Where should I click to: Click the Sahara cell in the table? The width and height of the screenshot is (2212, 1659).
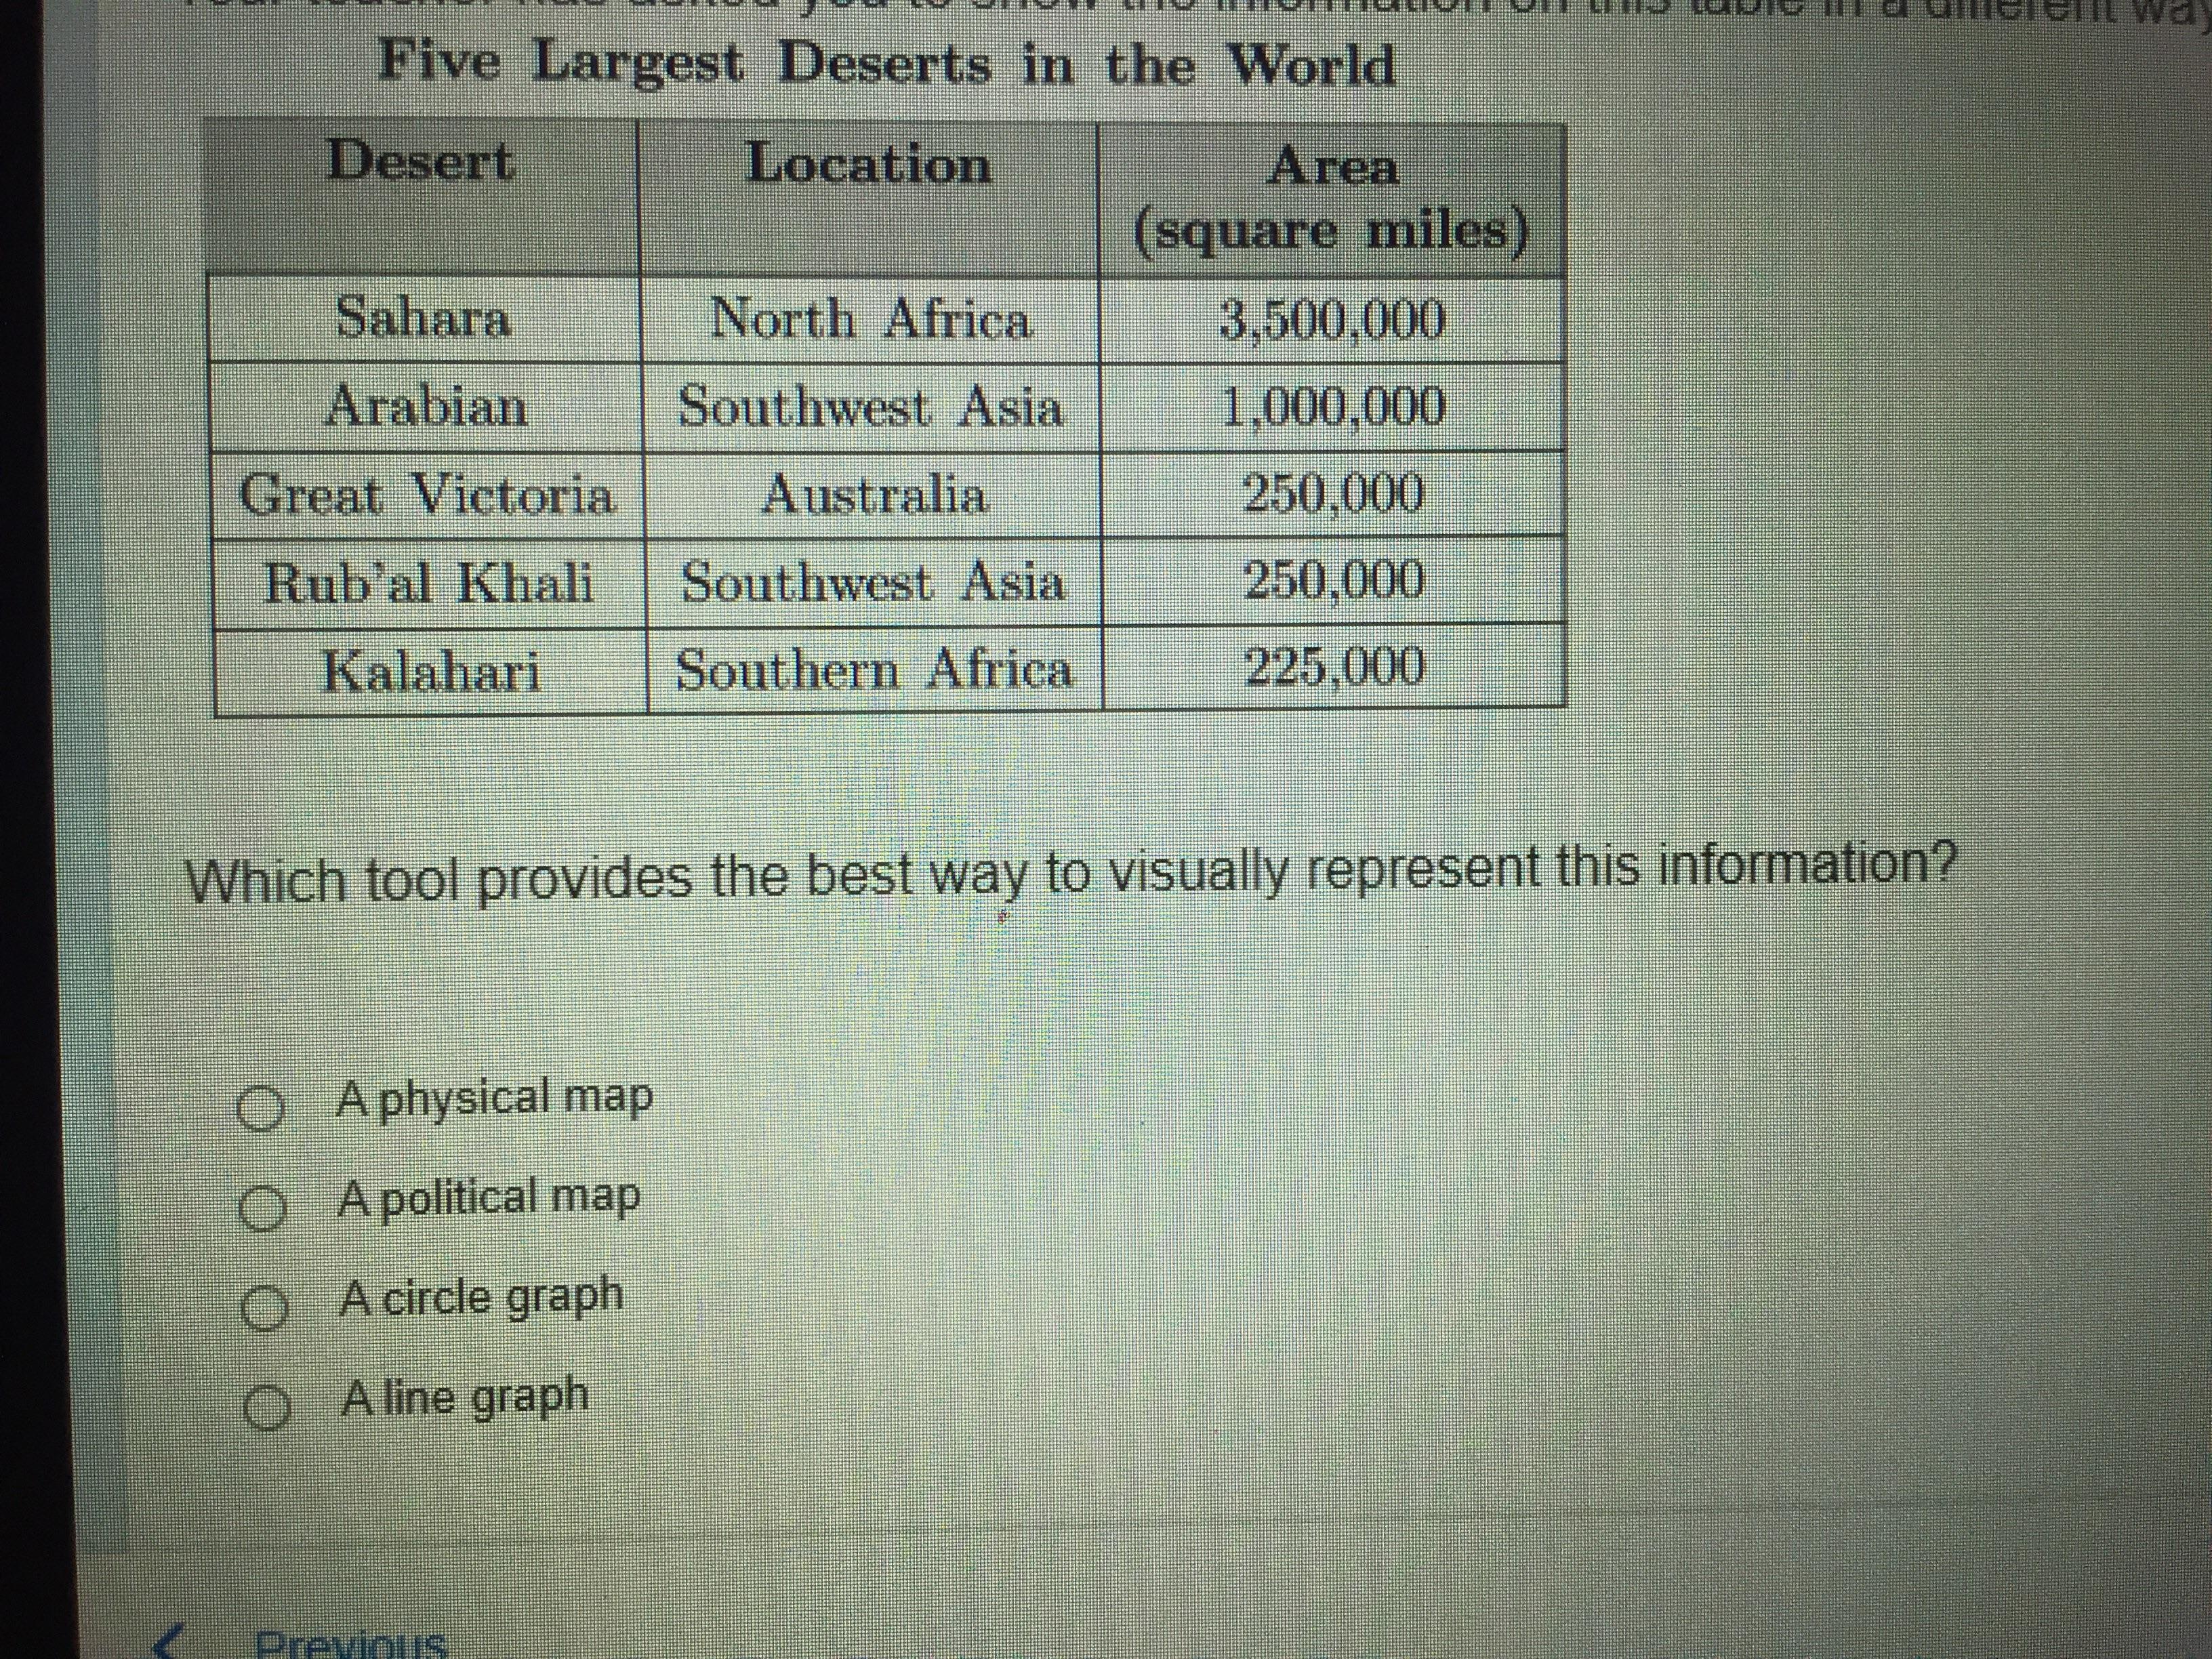click(423, 319)
